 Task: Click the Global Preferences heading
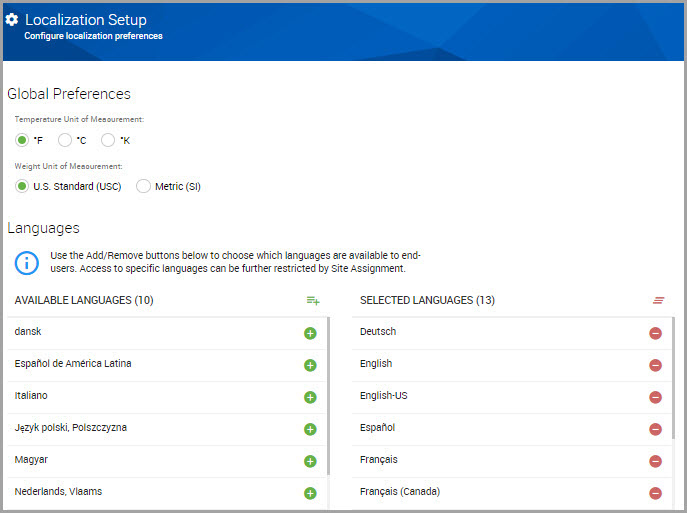pos(69,94)
